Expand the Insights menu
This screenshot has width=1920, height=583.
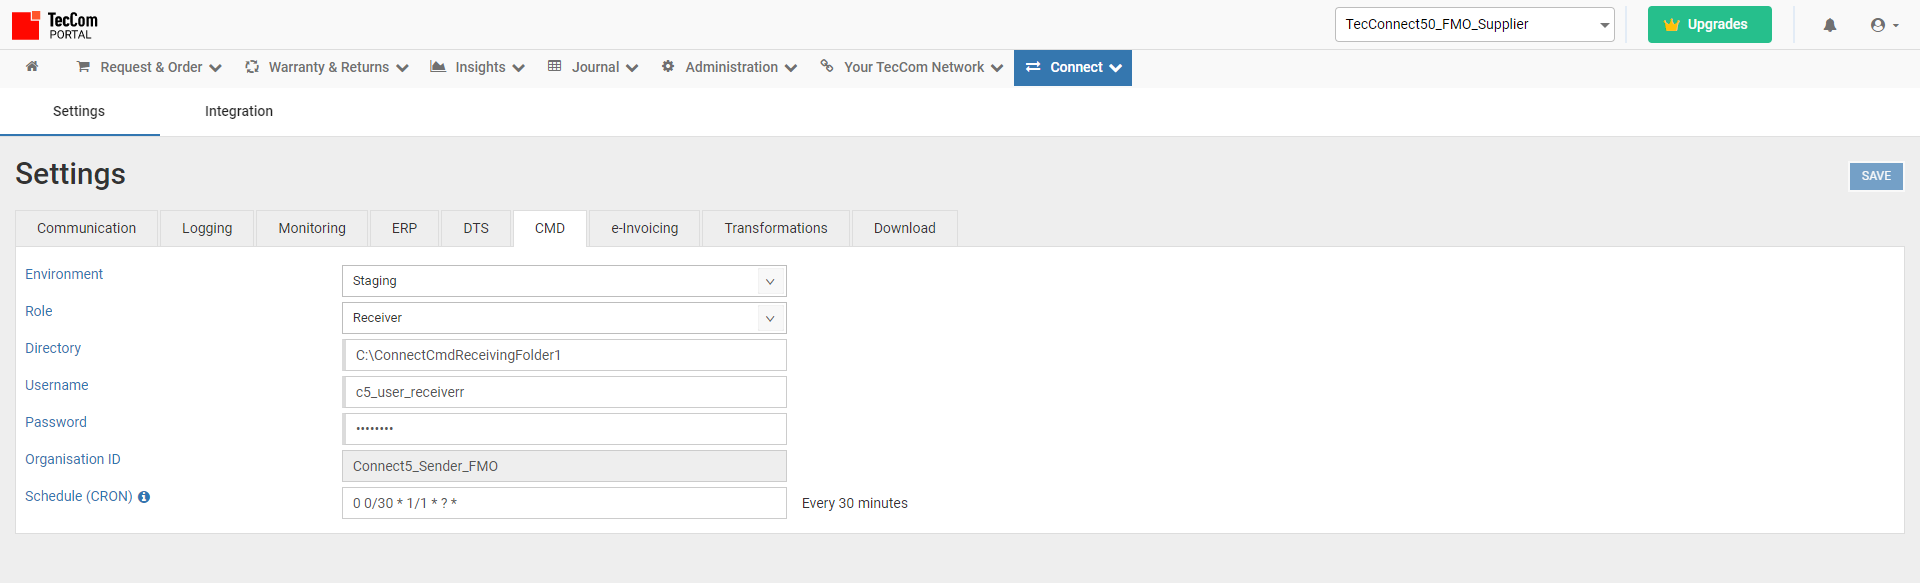point(478,67)
